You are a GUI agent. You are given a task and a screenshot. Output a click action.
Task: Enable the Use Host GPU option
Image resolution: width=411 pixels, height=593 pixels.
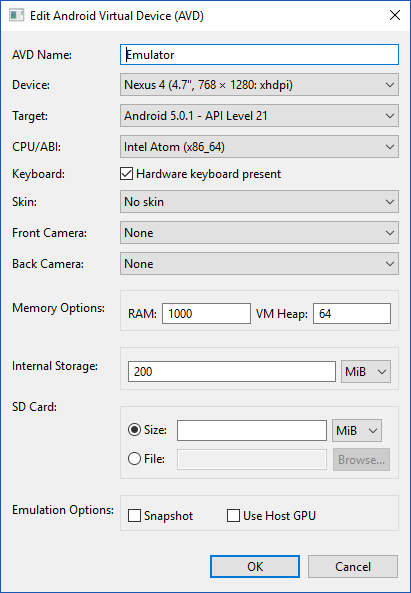click(233, 515)
